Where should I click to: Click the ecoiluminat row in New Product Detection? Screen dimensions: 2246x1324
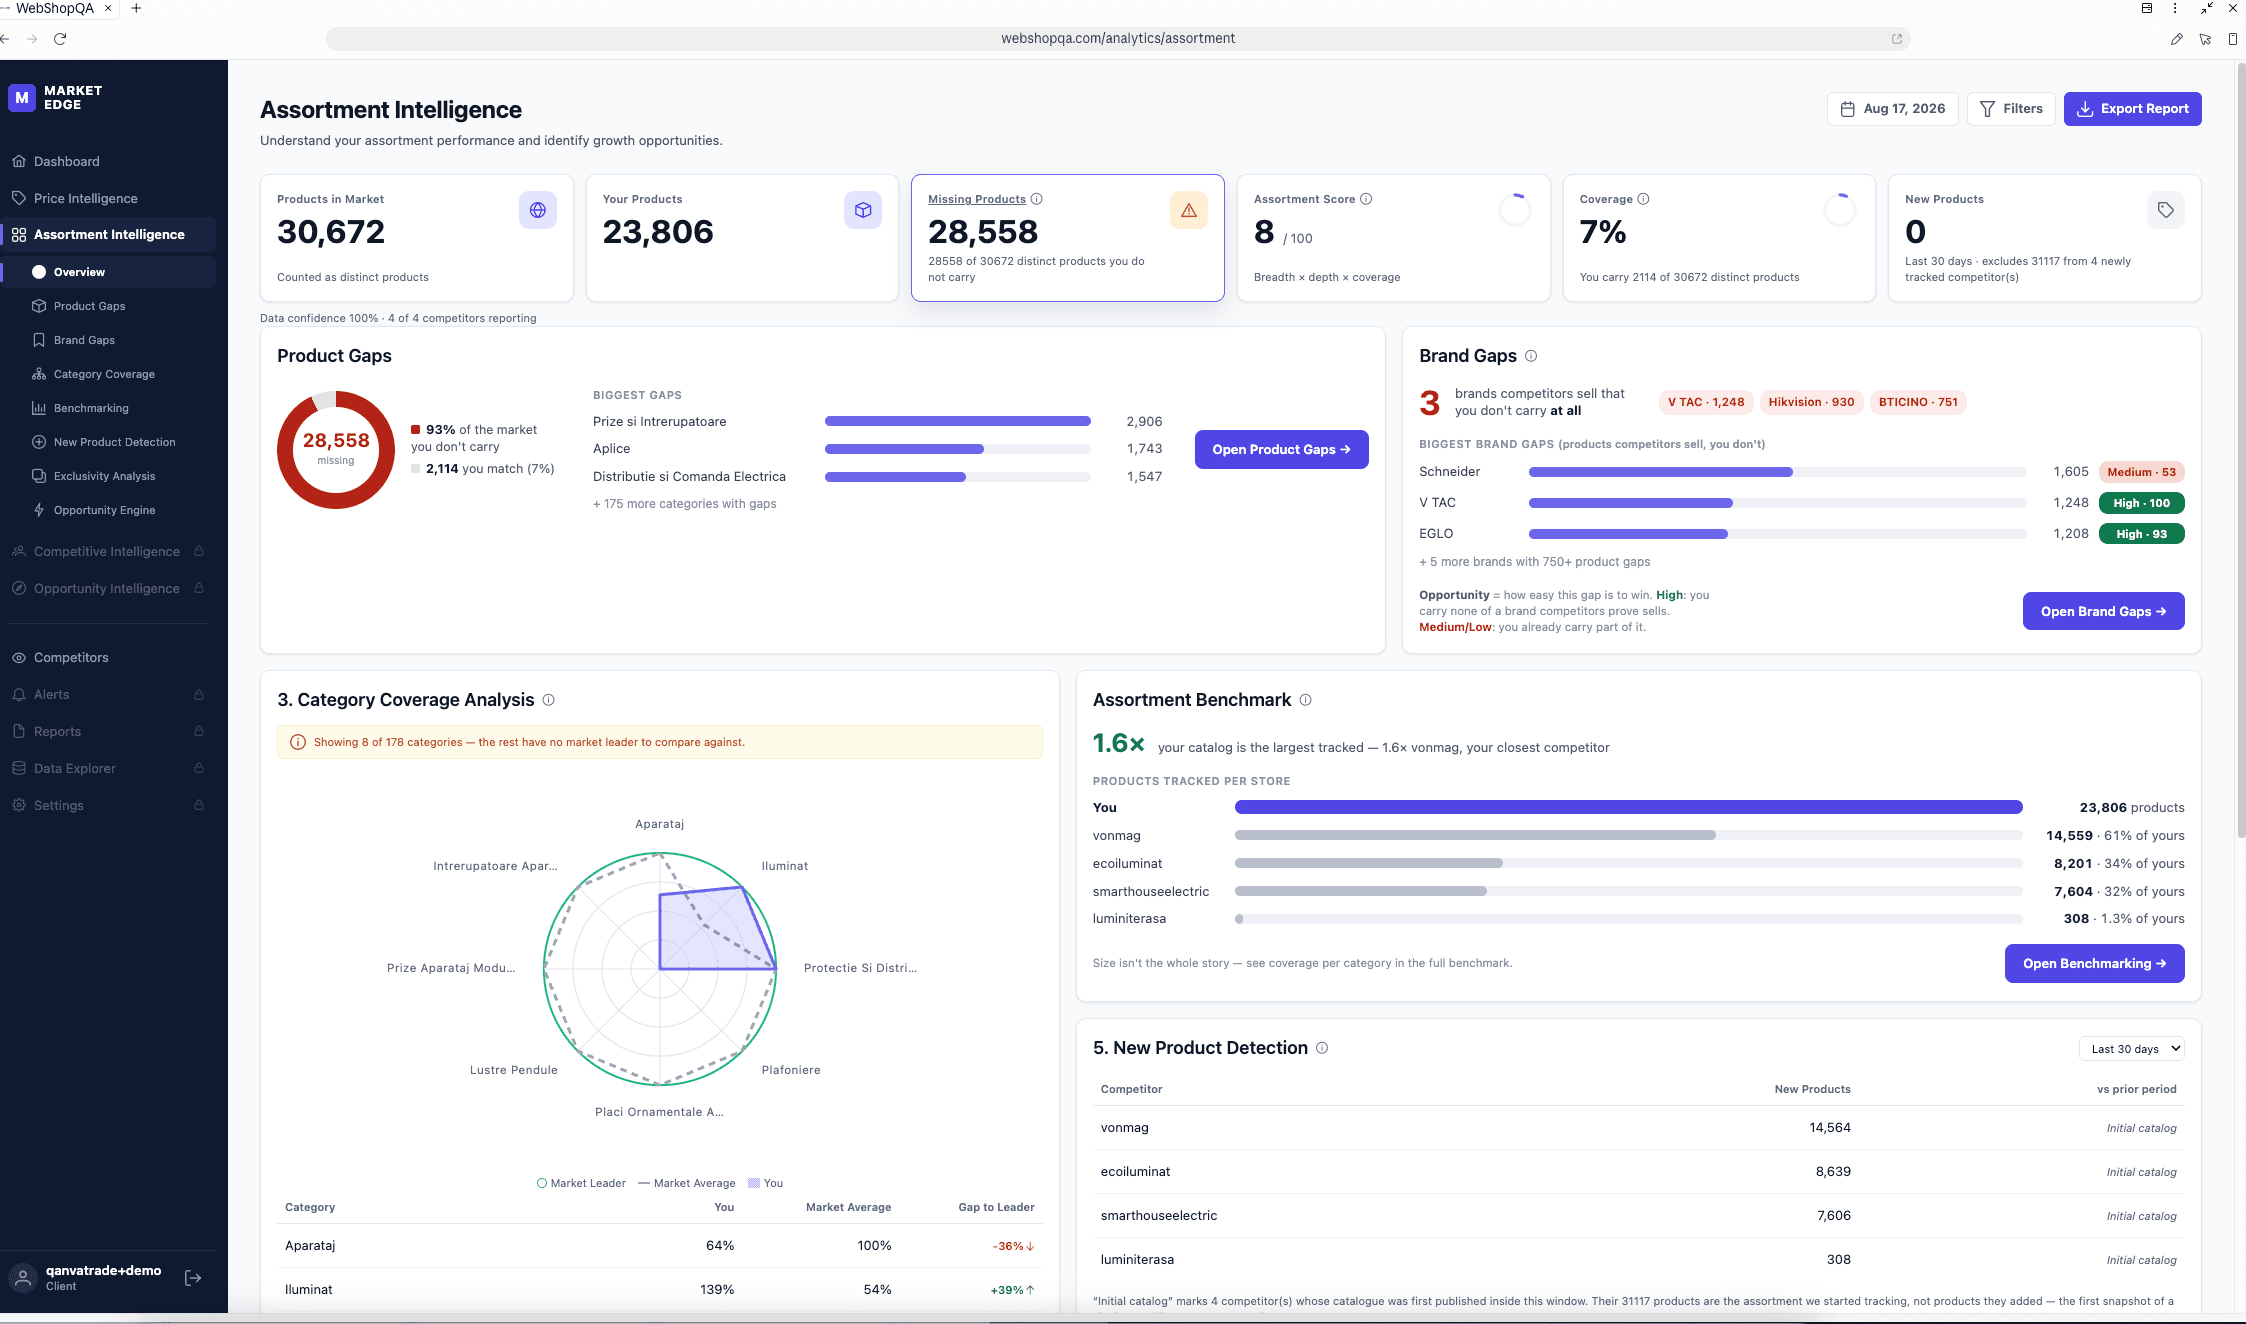click(x=1638, y=1172)
